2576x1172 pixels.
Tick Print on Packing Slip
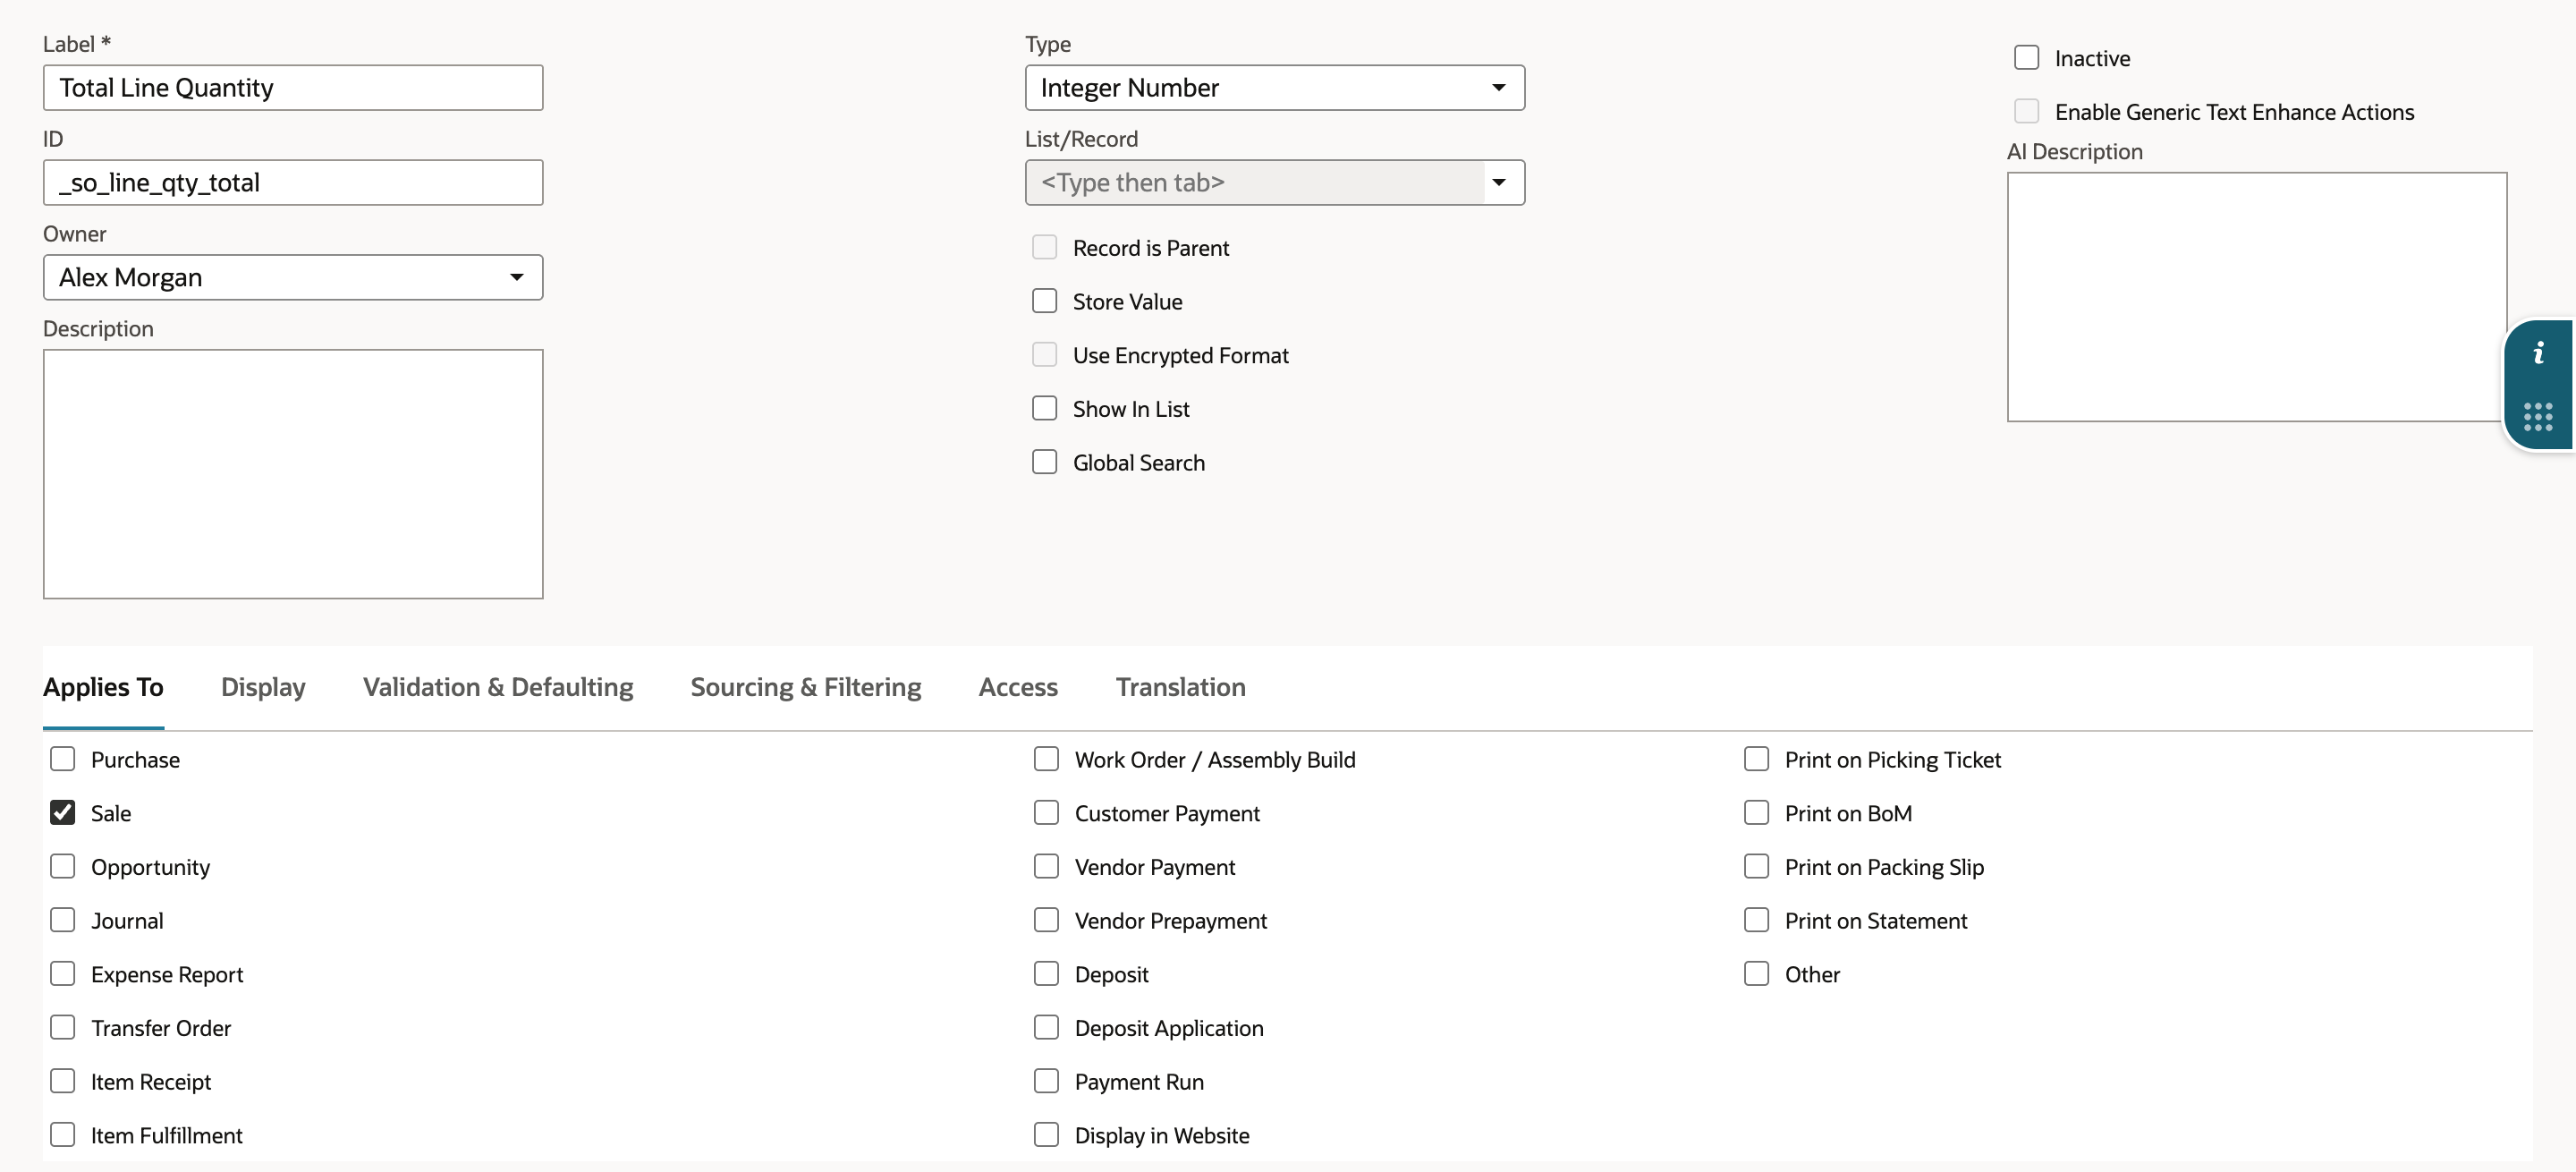coord(1756,866)
